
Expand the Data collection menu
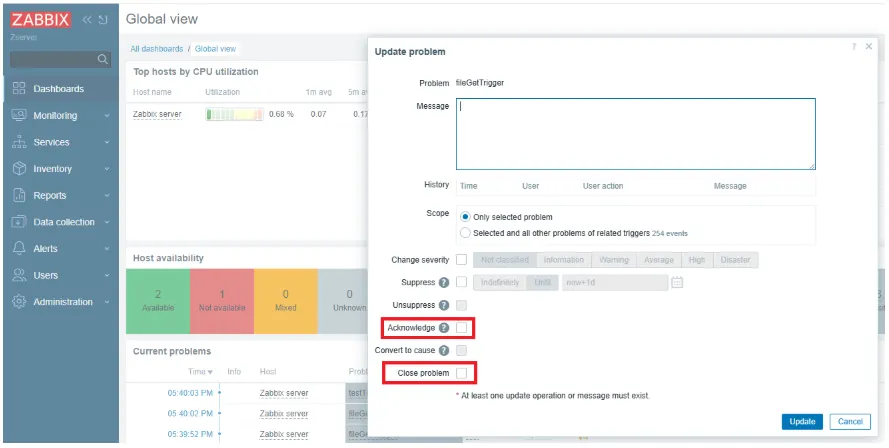61,222
